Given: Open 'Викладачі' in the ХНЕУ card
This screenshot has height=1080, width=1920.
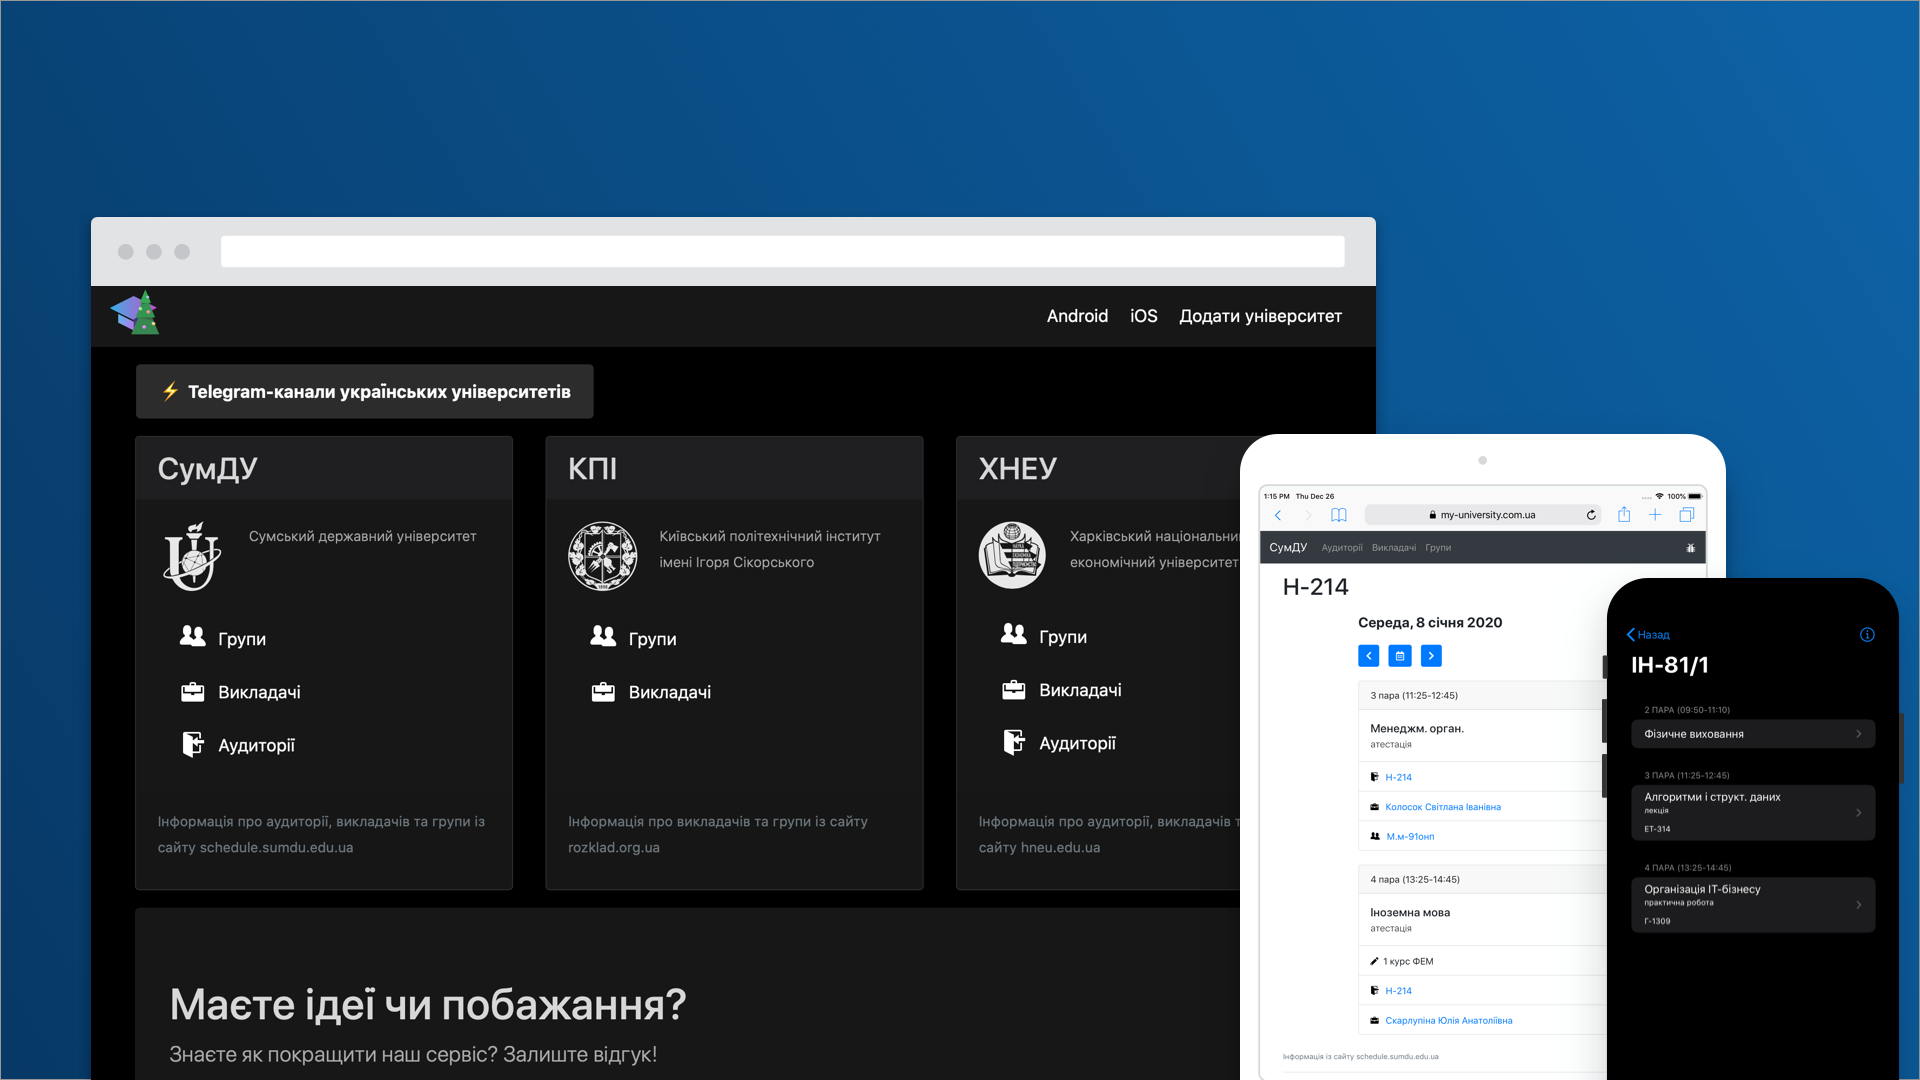Looking at the screenshot, I should [1080, 690].
